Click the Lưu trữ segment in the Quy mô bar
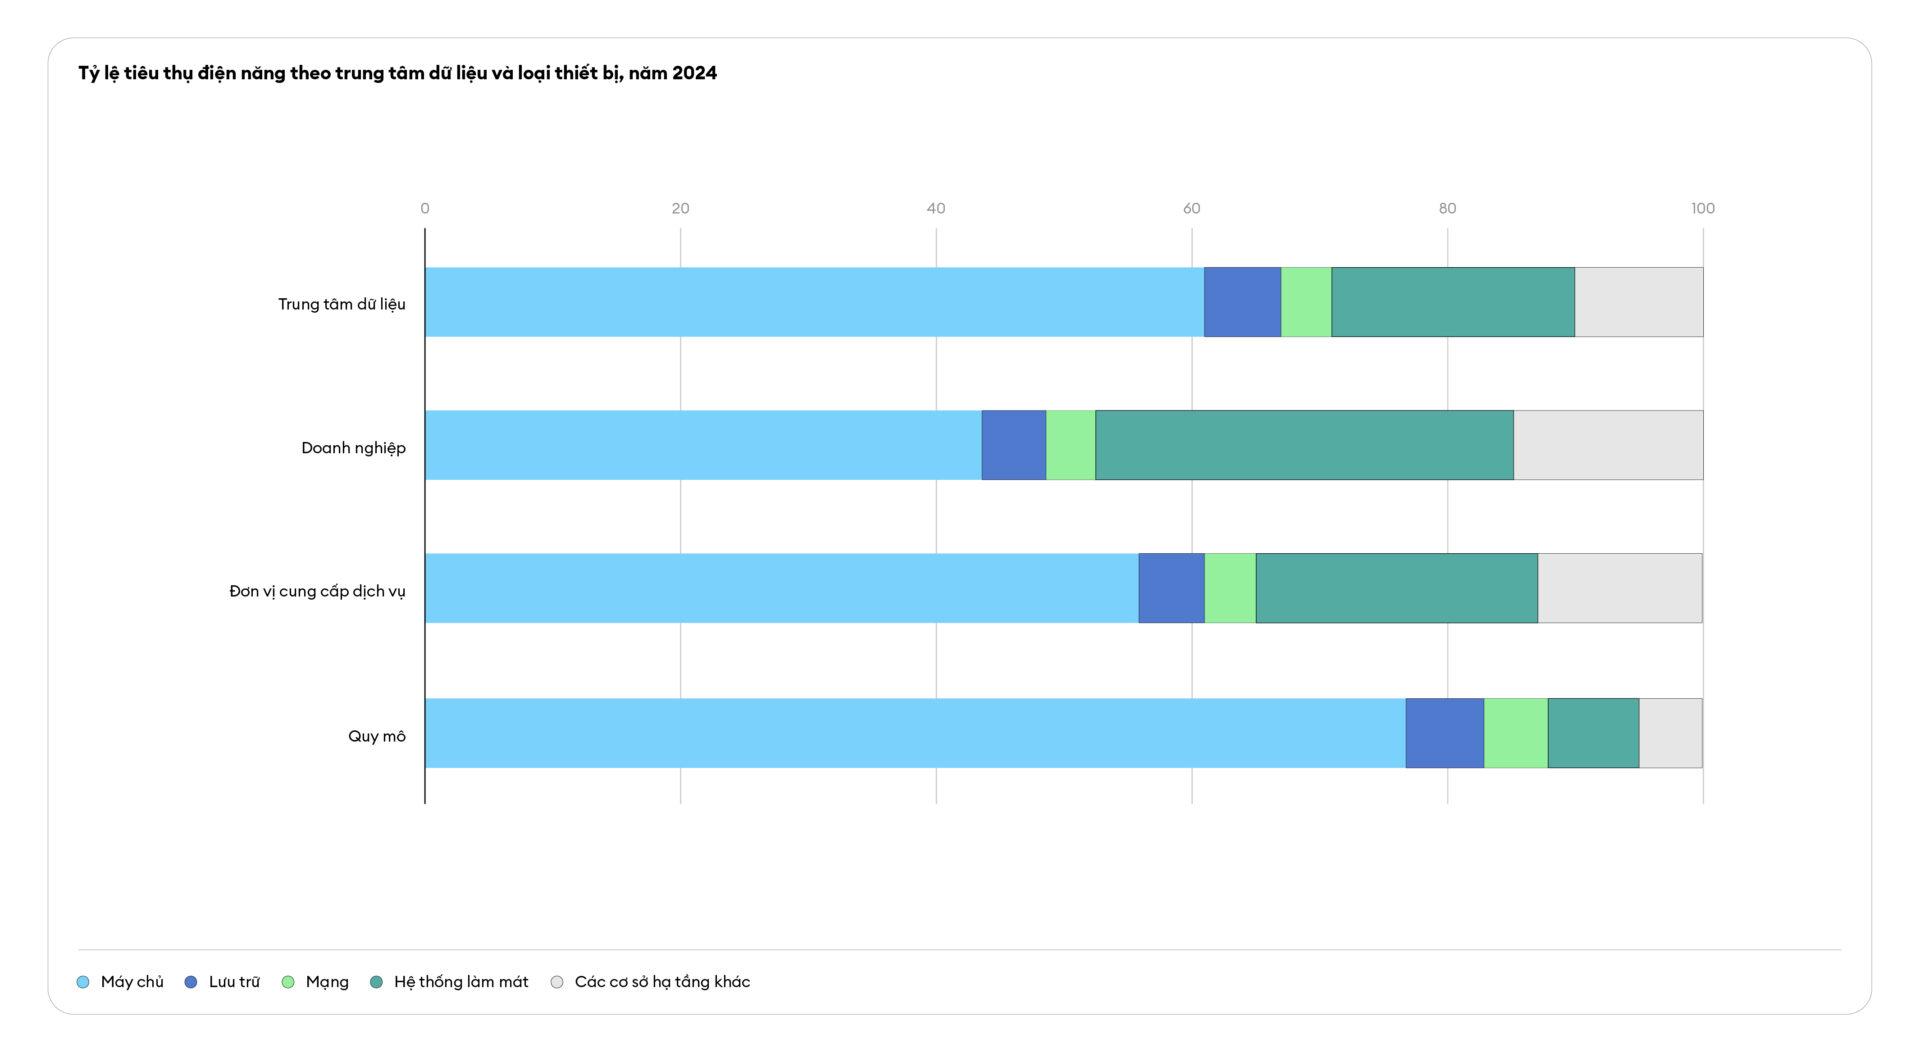Viewport: 1920px width, 1052px height. (x=1444, y=733)
